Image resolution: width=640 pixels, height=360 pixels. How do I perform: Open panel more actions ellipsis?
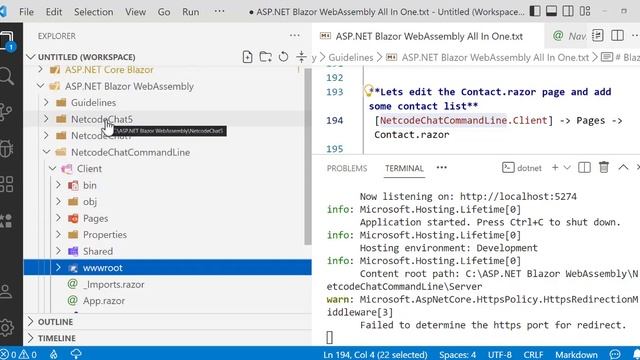click(442, 168)
